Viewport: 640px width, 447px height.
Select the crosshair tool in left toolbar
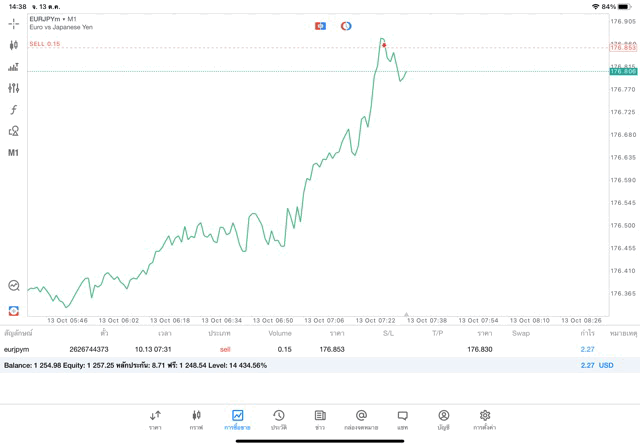coord(13,23)
